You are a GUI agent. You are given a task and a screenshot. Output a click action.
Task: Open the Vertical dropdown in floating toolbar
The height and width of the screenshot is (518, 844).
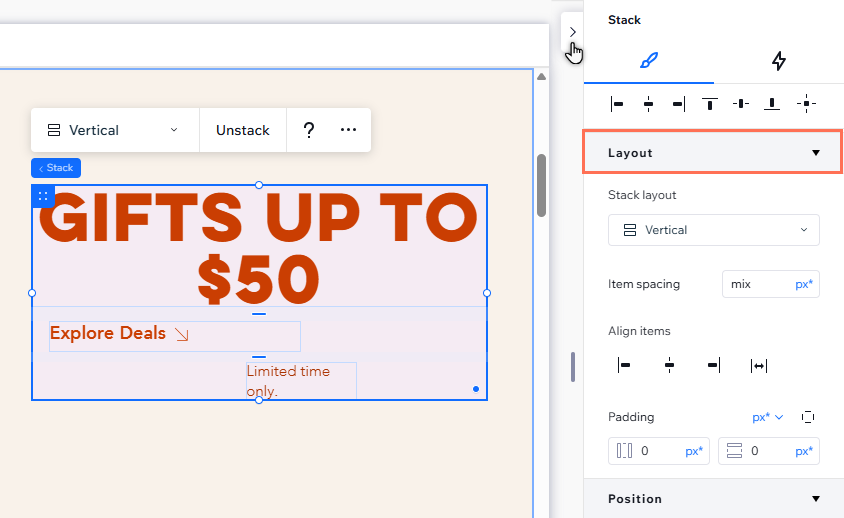point(115,130)
